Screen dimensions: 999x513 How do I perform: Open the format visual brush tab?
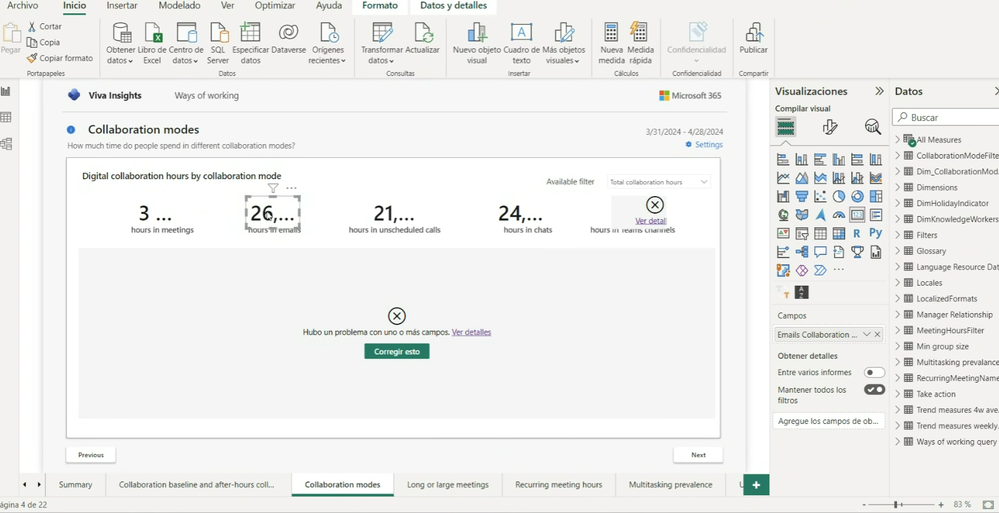830,127
